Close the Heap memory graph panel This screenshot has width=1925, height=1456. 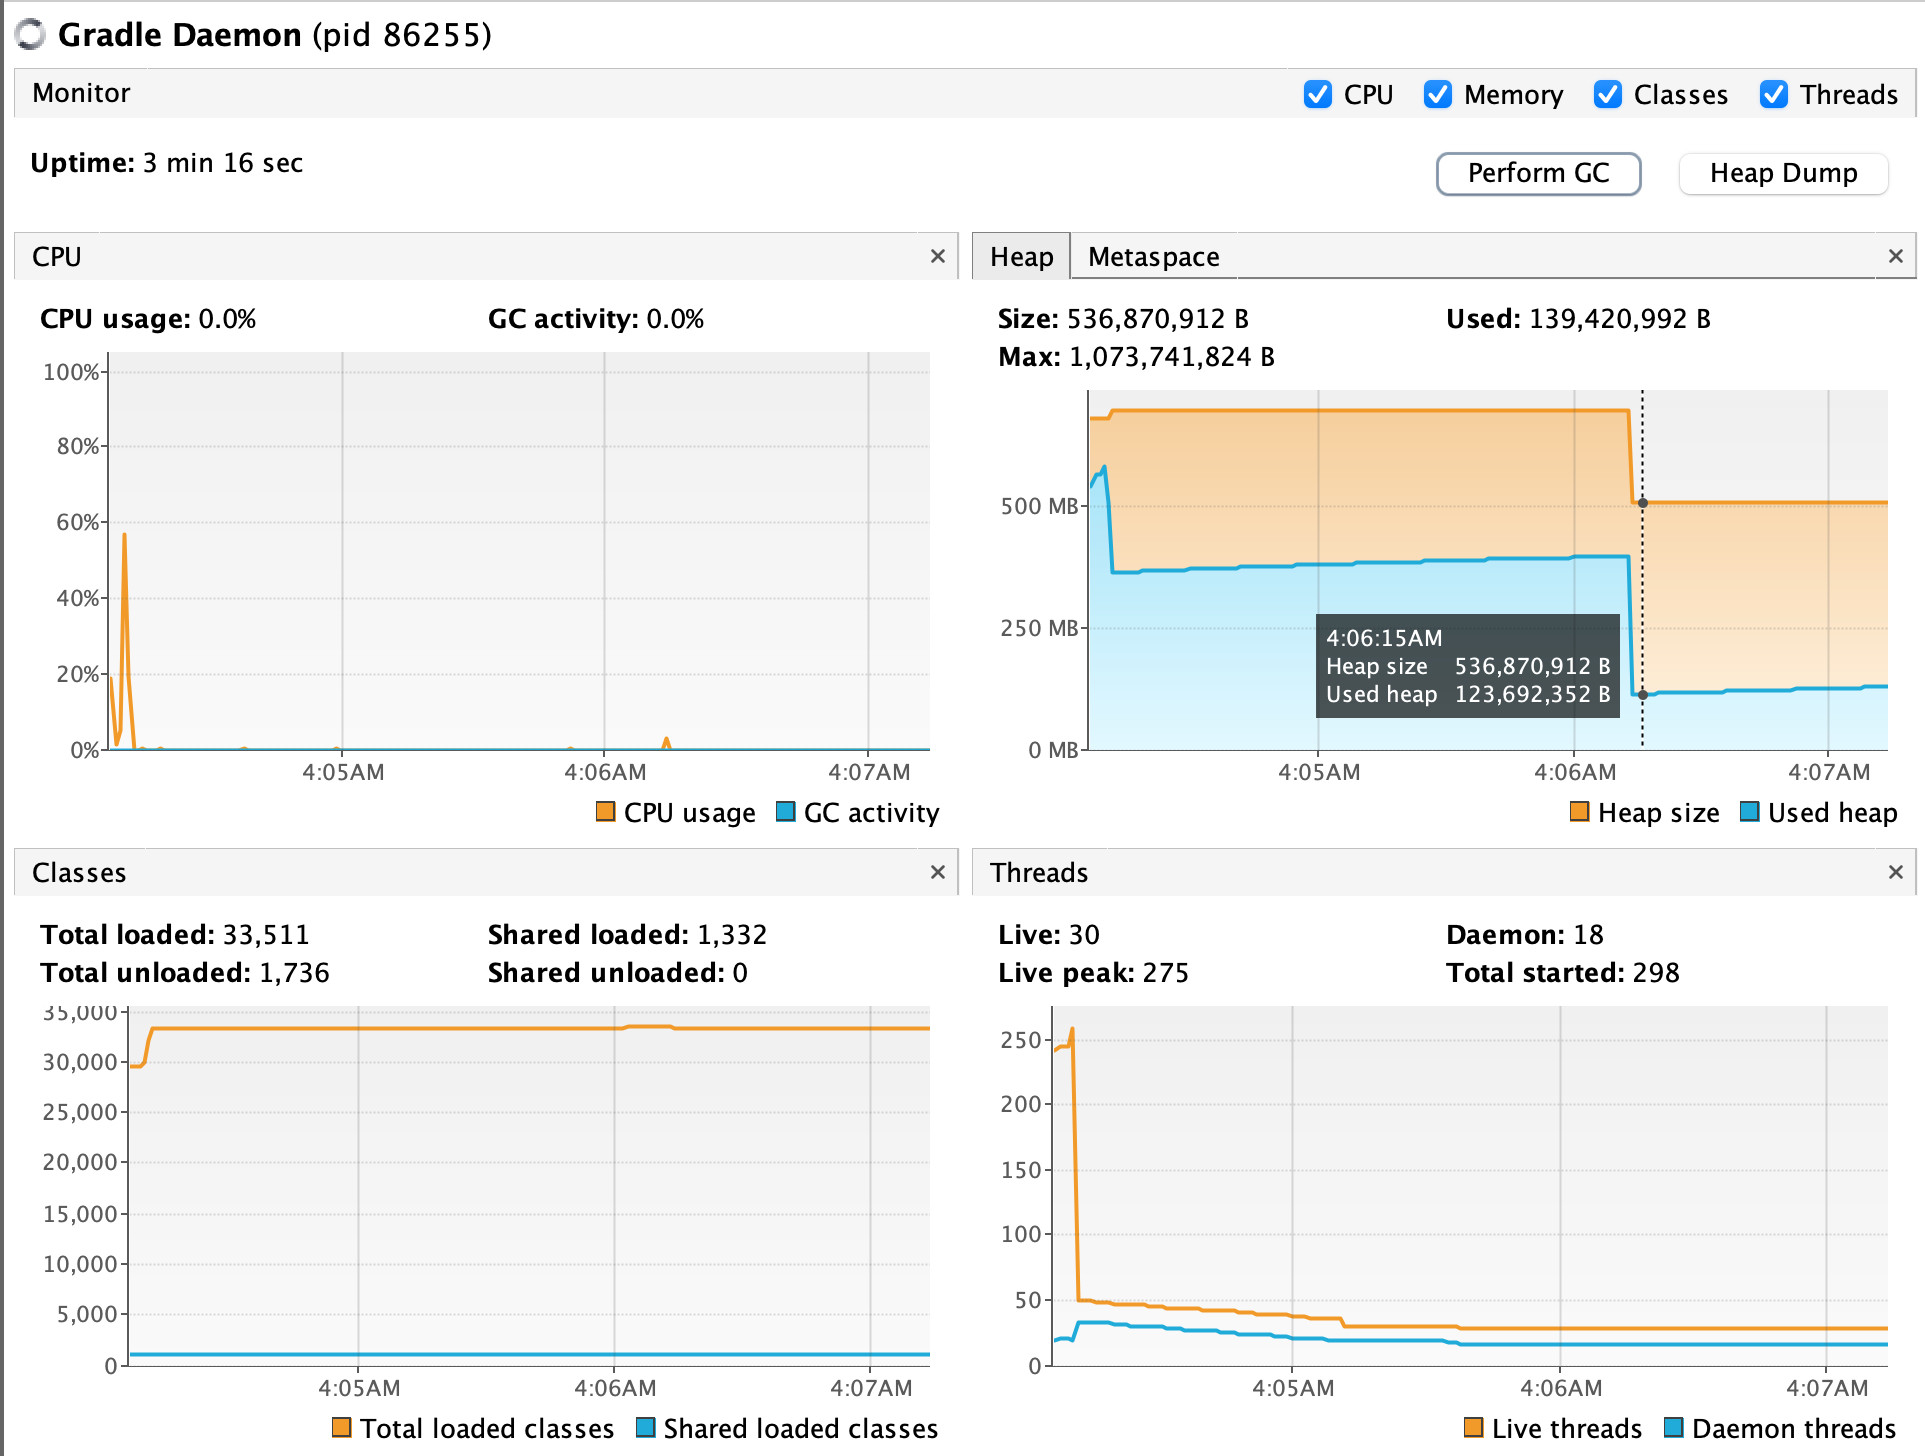click(x=1895, y=256)
